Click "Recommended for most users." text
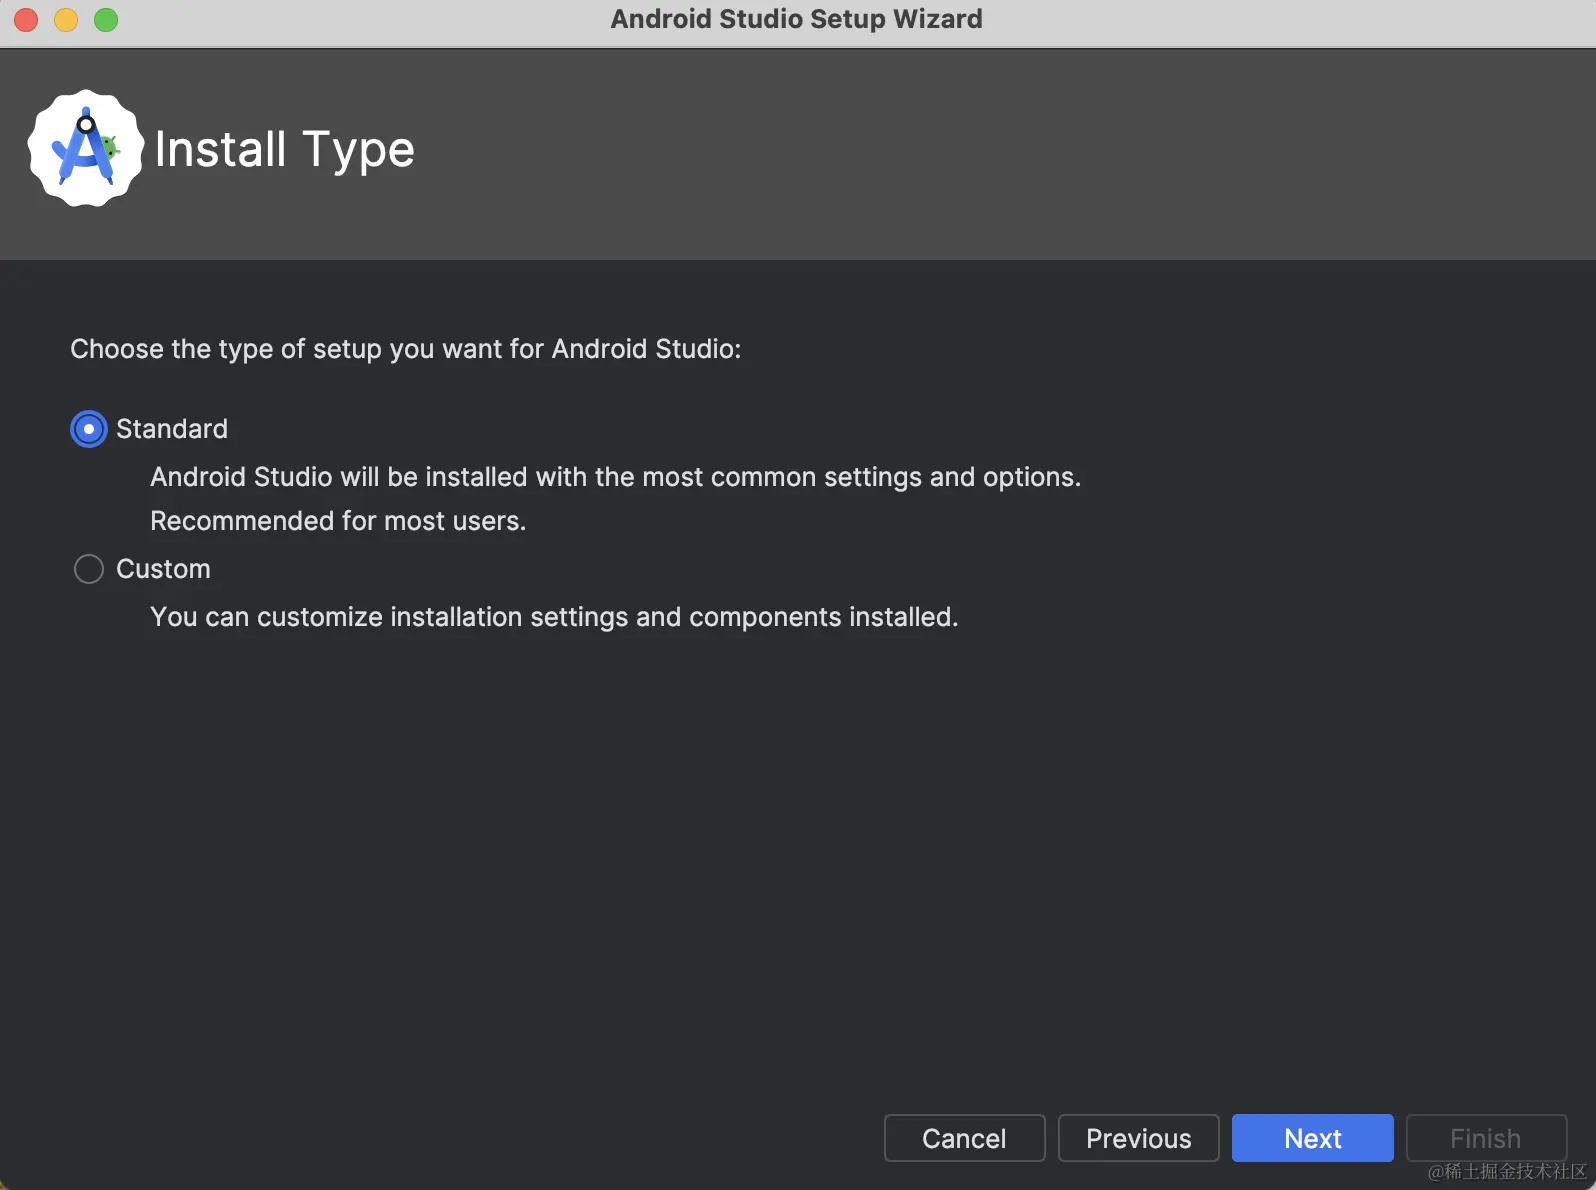 click(338, 521)
